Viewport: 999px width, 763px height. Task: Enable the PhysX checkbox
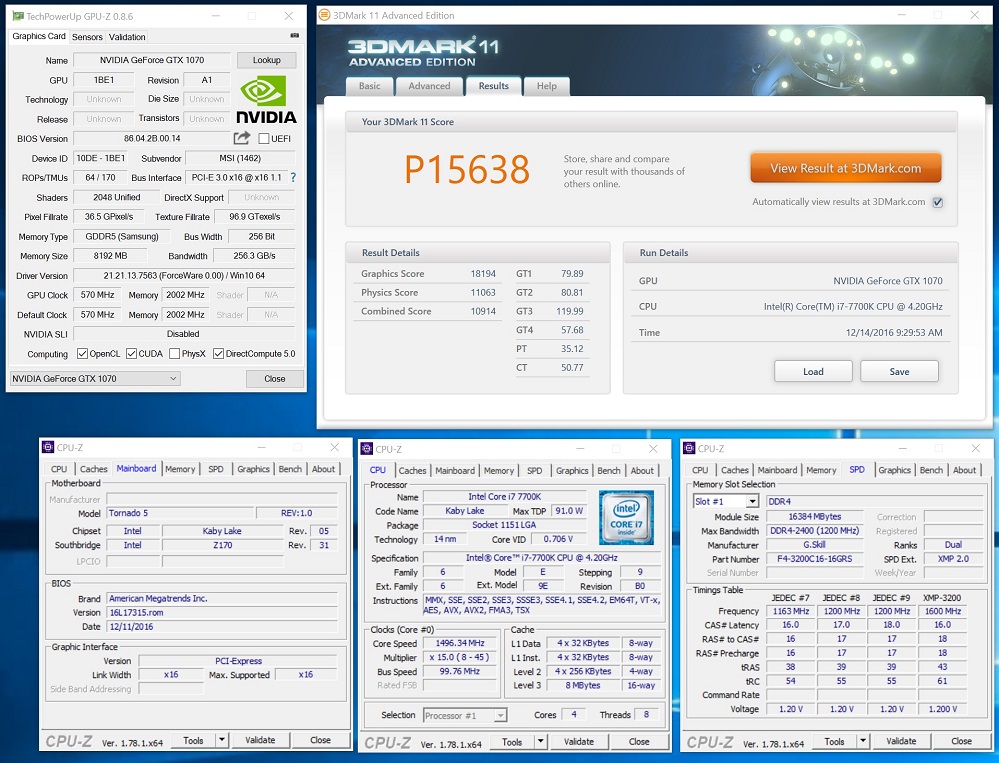coord(175,354)
